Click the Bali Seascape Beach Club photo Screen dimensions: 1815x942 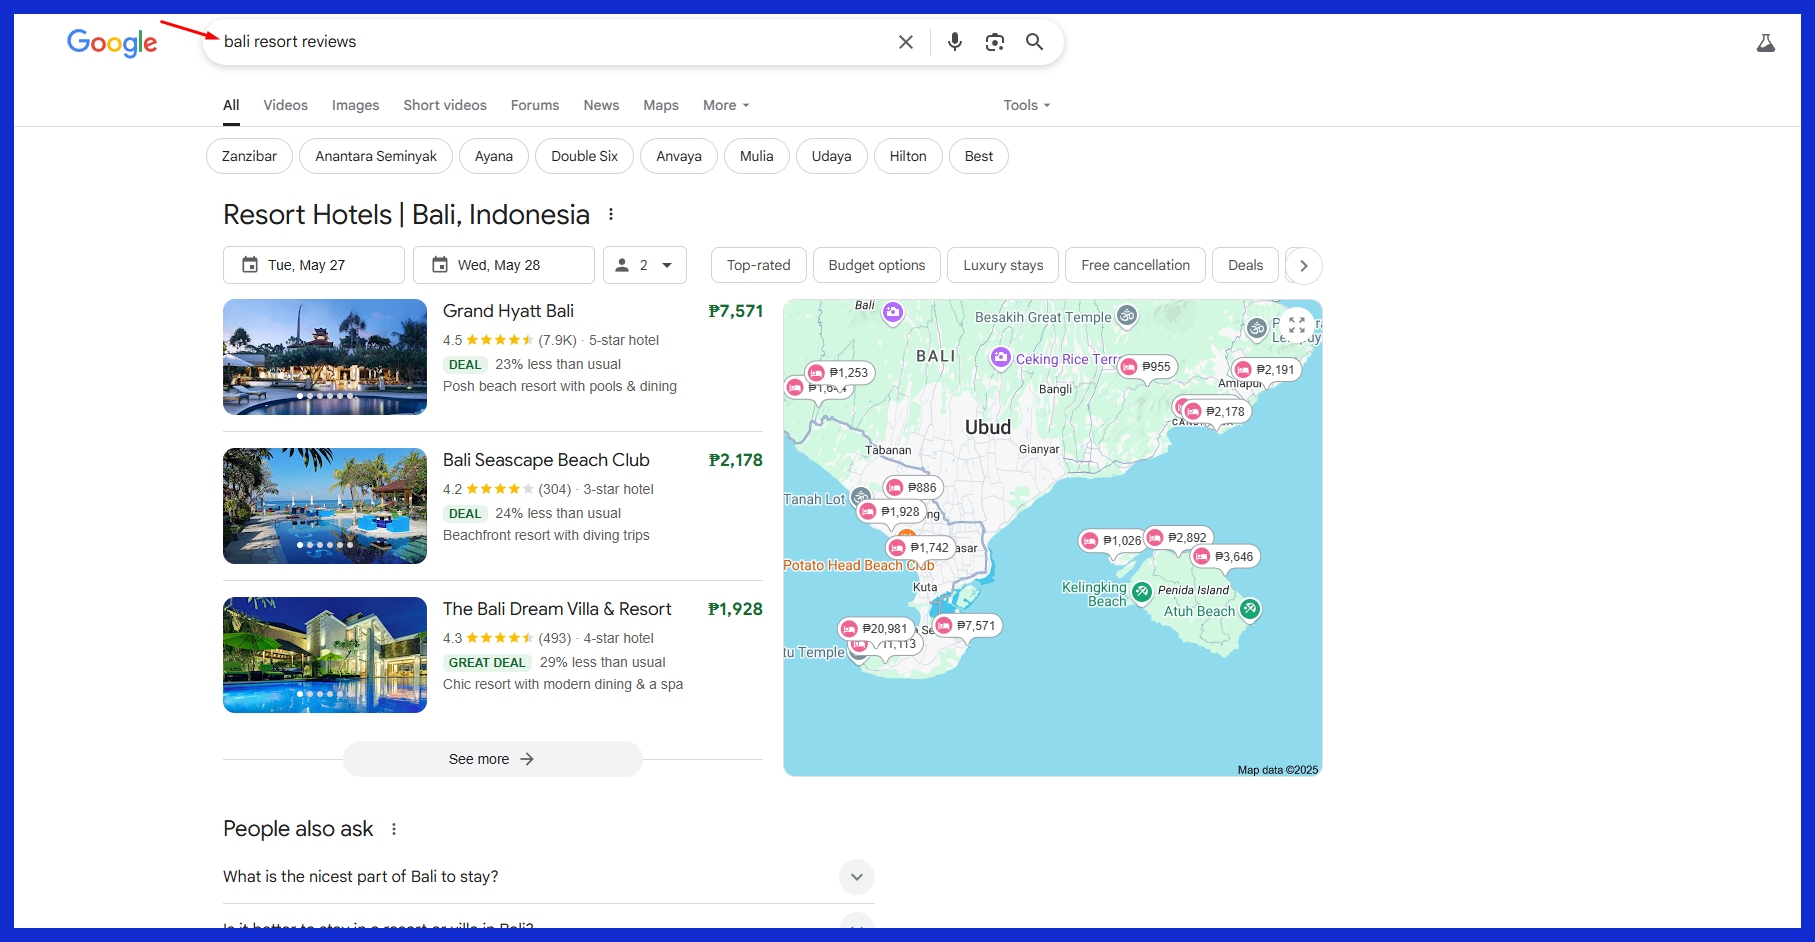click(325, 506)
